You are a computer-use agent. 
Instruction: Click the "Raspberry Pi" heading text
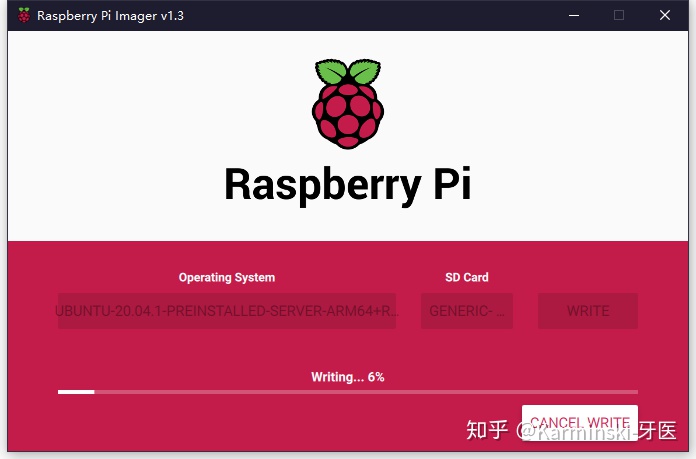click(x=348, y=185)
